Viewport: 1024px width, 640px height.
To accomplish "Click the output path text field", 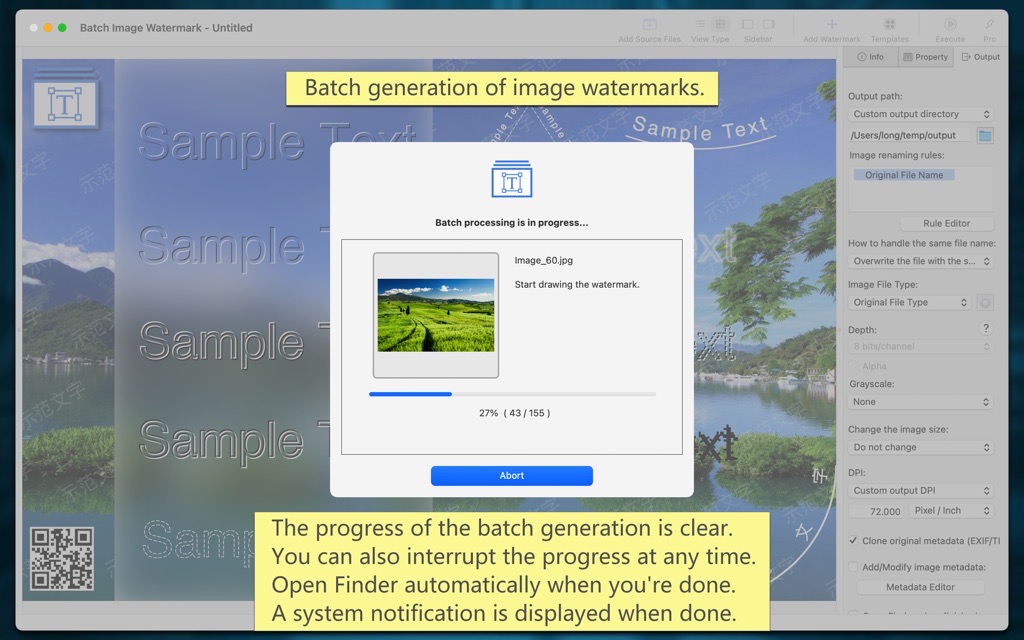I will coord(909,135).
